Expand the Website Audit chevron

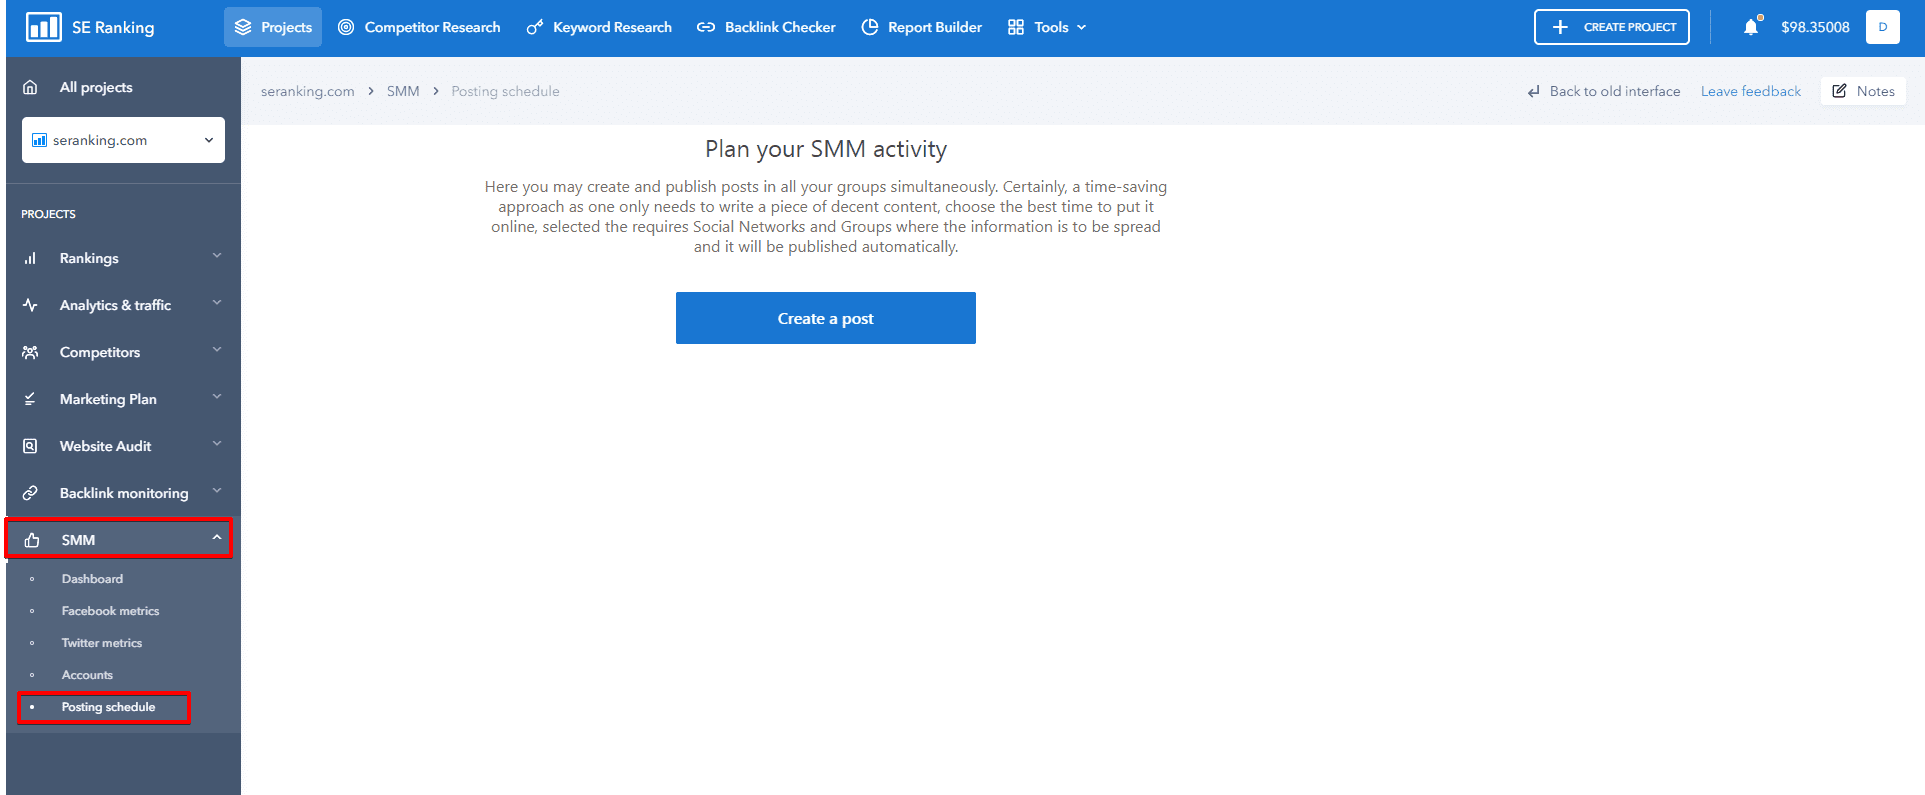217,445
